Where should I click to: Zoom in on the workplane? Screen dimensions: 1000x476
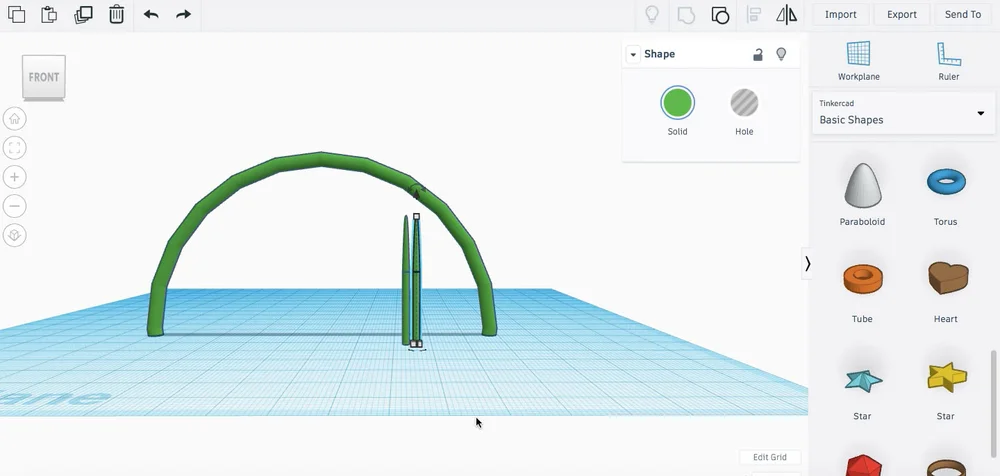15,177
